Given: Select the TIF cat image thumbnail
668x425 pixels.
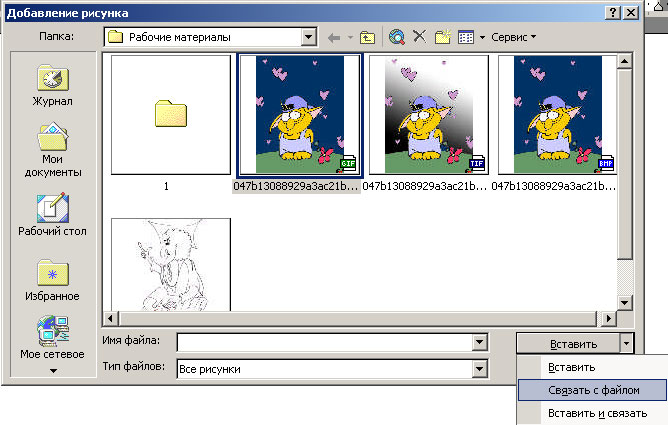Looking at the screenshot, I should pos(428,114).
